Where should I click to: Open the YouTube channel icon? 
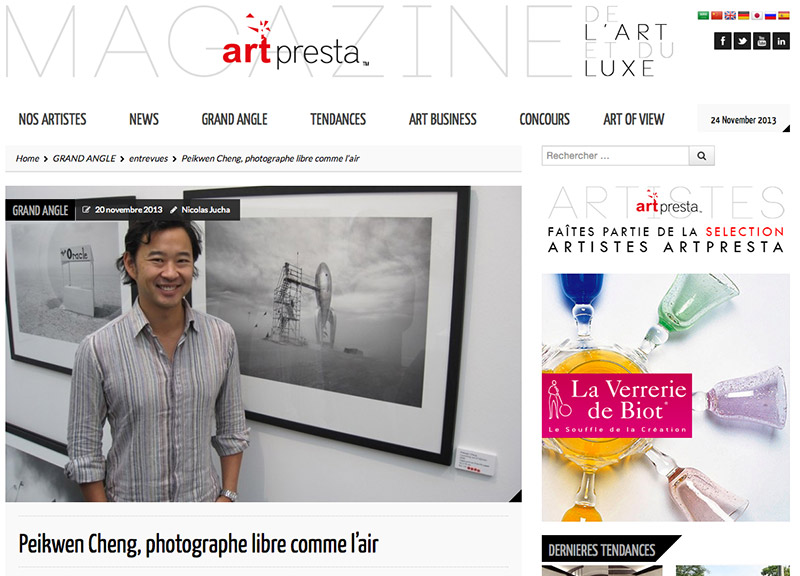pyautogui.click(x=761, y=40)
